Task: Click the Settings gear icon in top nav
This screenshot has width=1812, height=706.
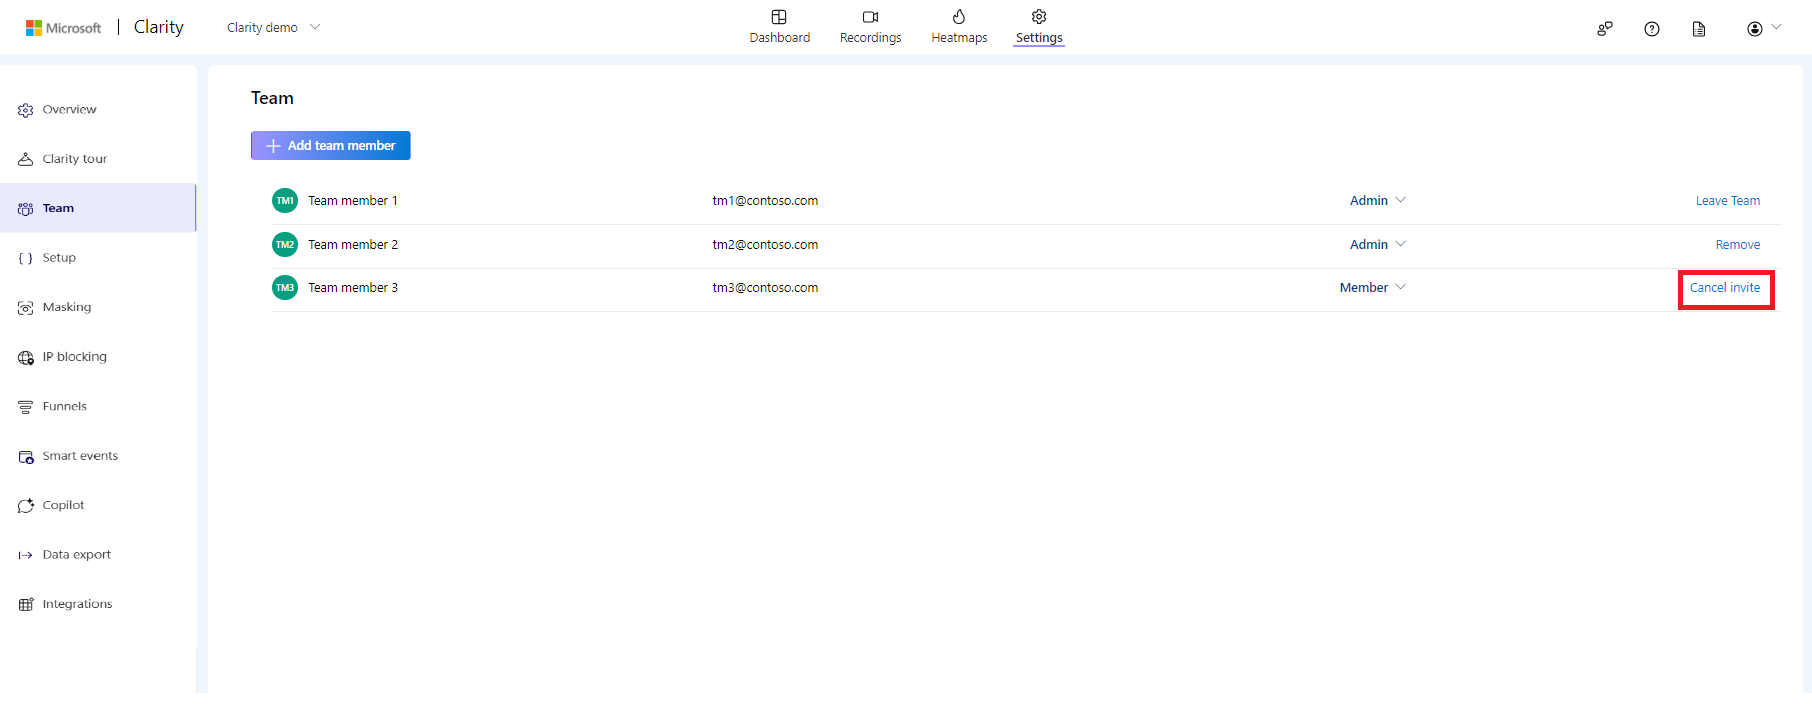Action: [1039, 17]
